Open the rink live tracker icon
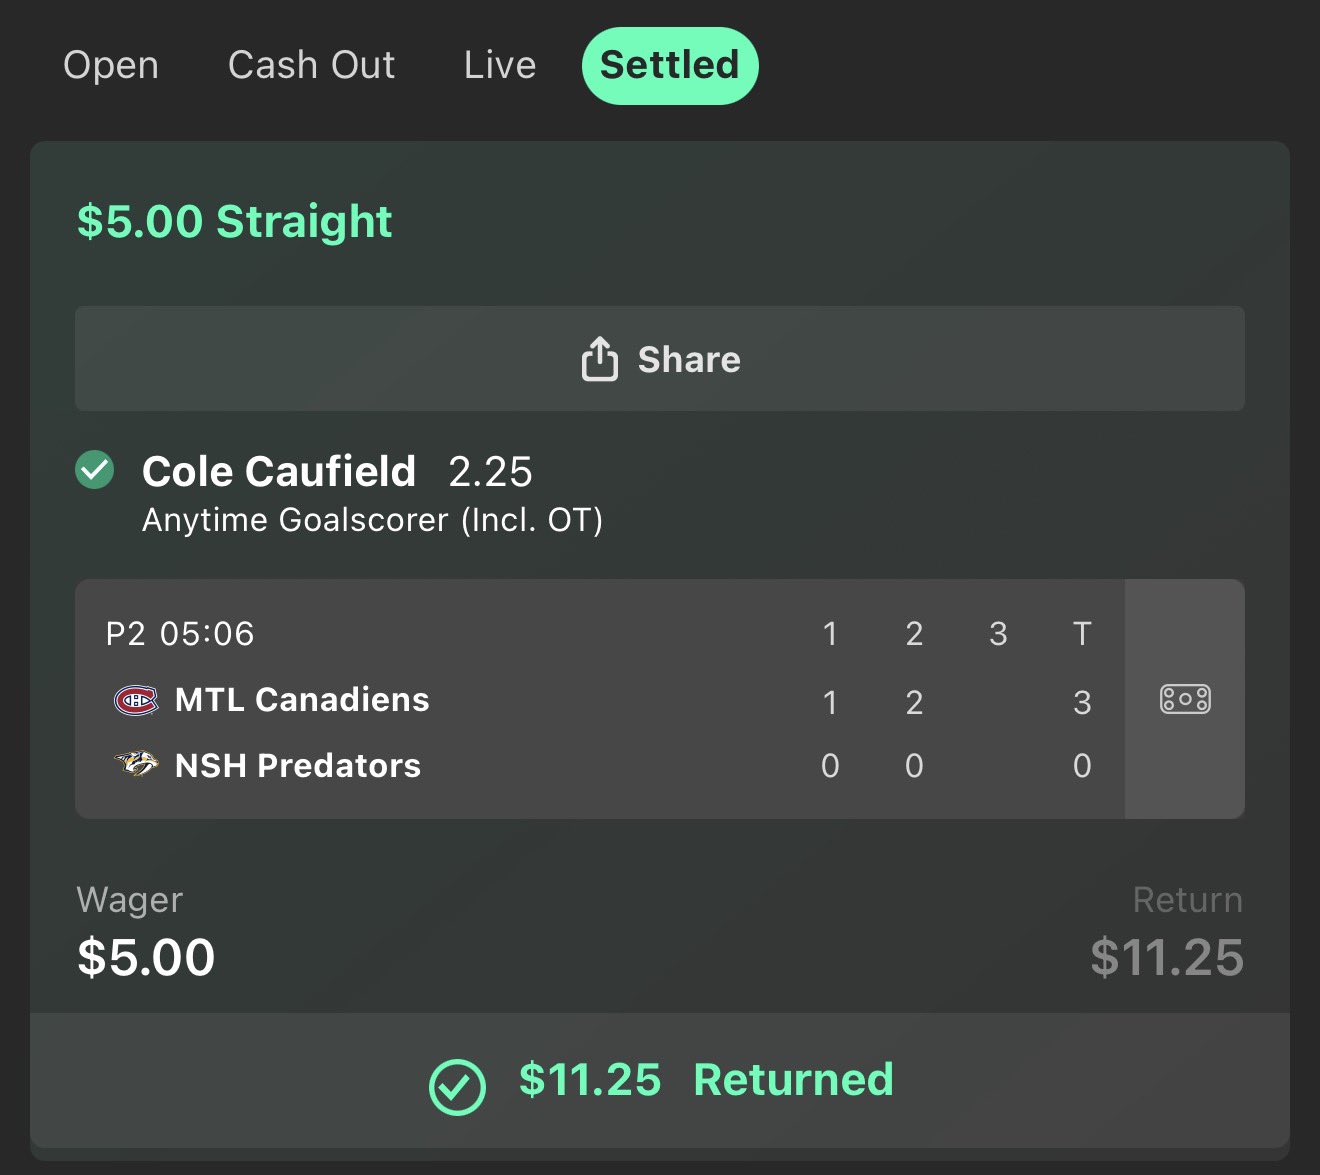 pyautogui.click(x=1185, y=699)
